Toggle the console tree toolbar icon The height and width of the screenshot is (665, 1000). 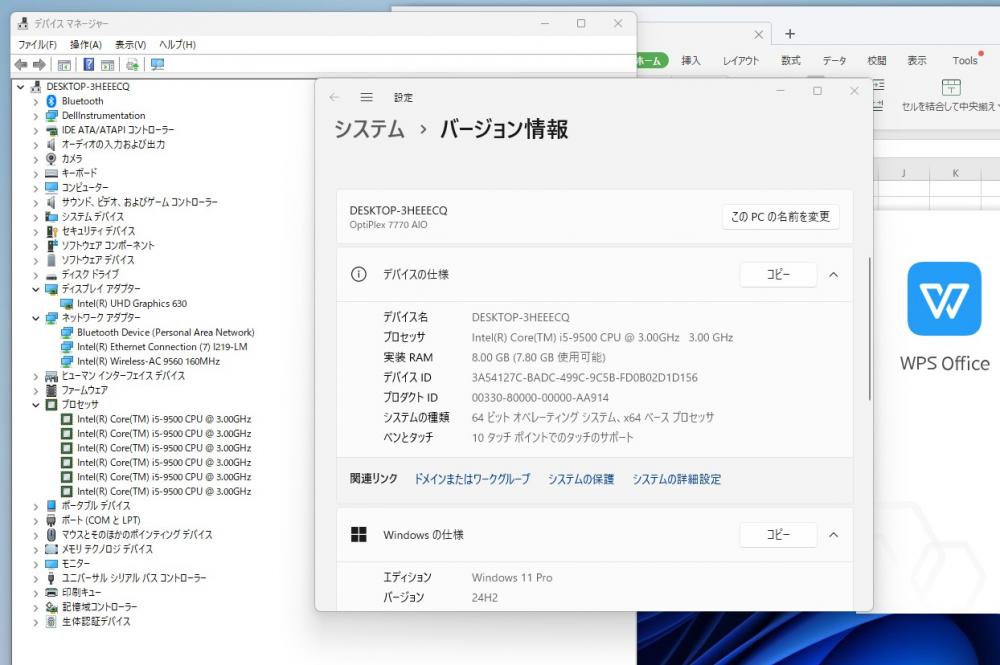64,65
